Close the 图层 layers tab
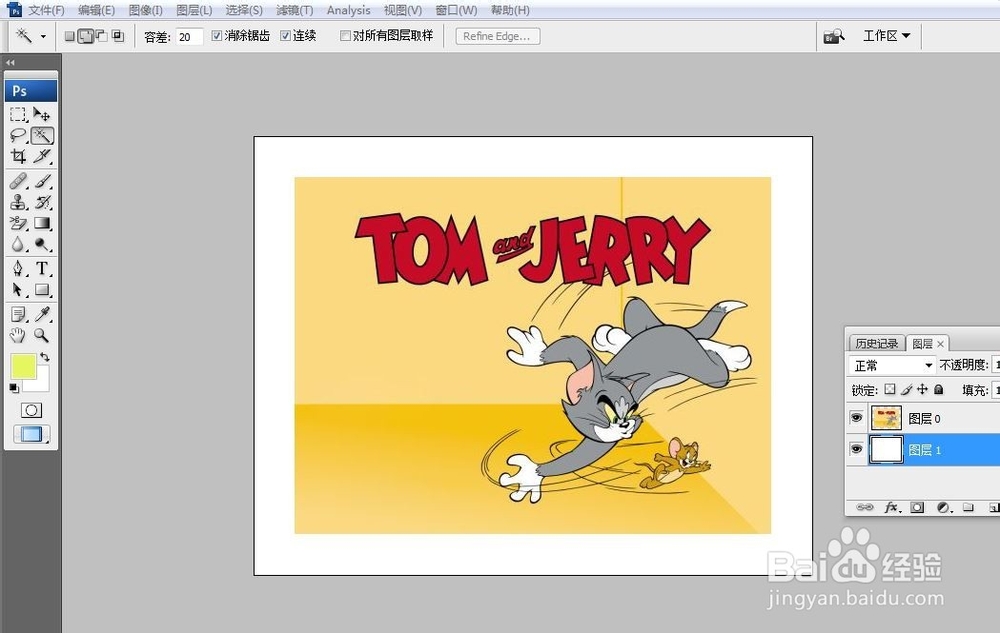This screenshot has height=633, width=1000. point(940,344)
